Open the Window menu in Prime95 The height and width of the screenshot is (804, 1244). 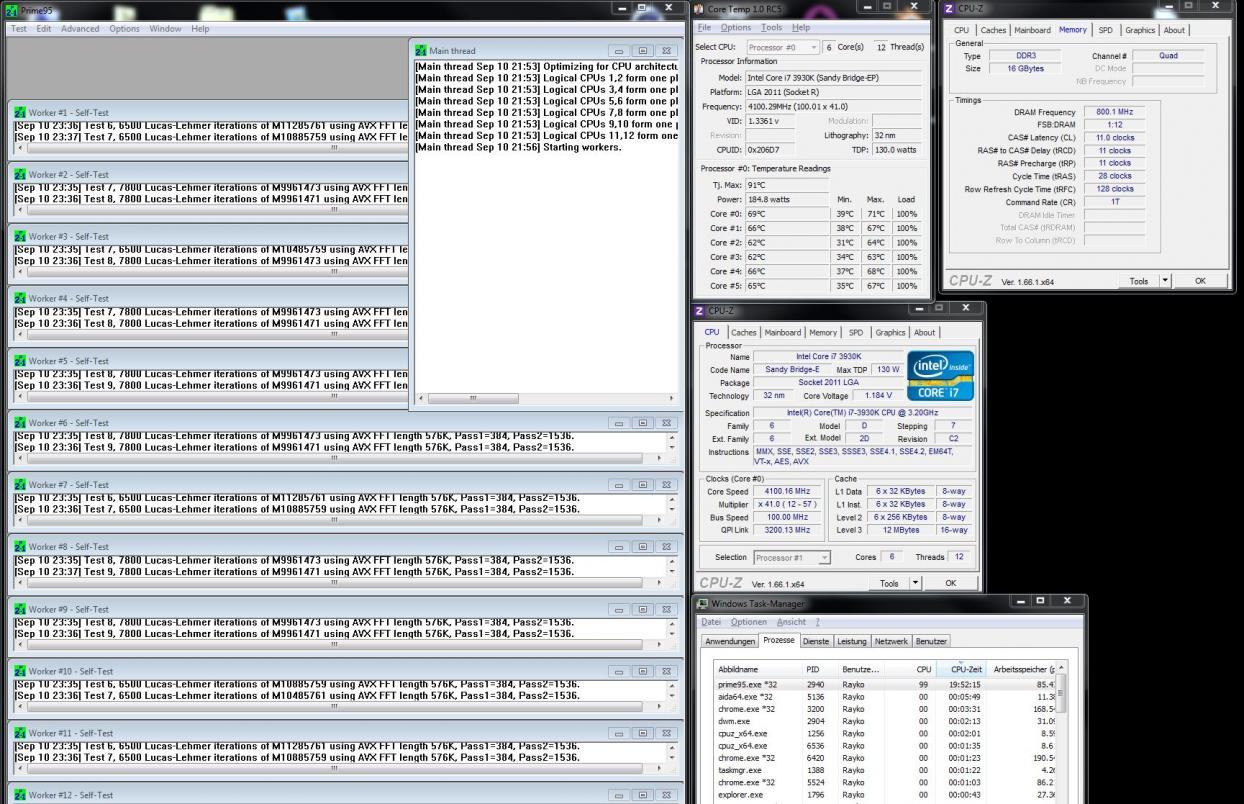pos(165,28)
